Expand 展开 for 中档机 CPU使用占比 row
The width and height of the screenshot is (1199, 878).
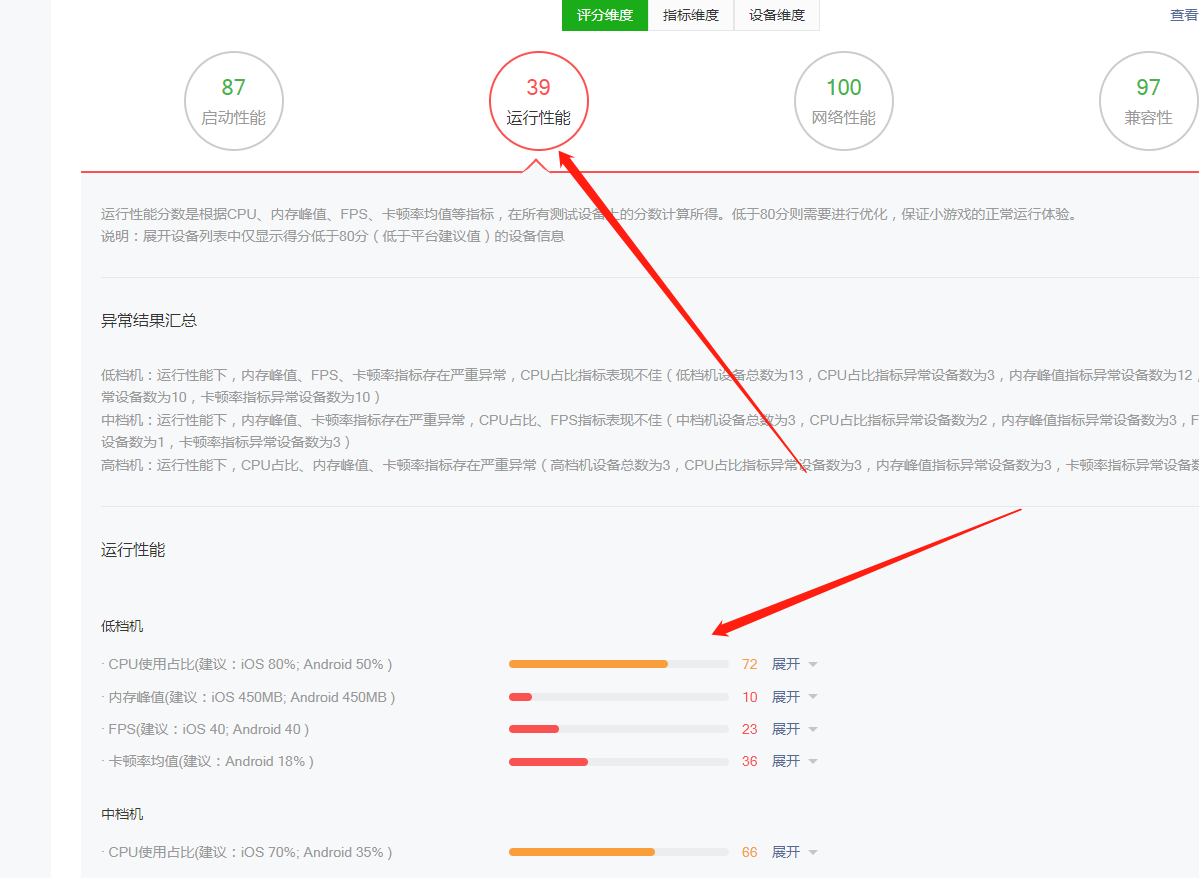click(794, 852)
